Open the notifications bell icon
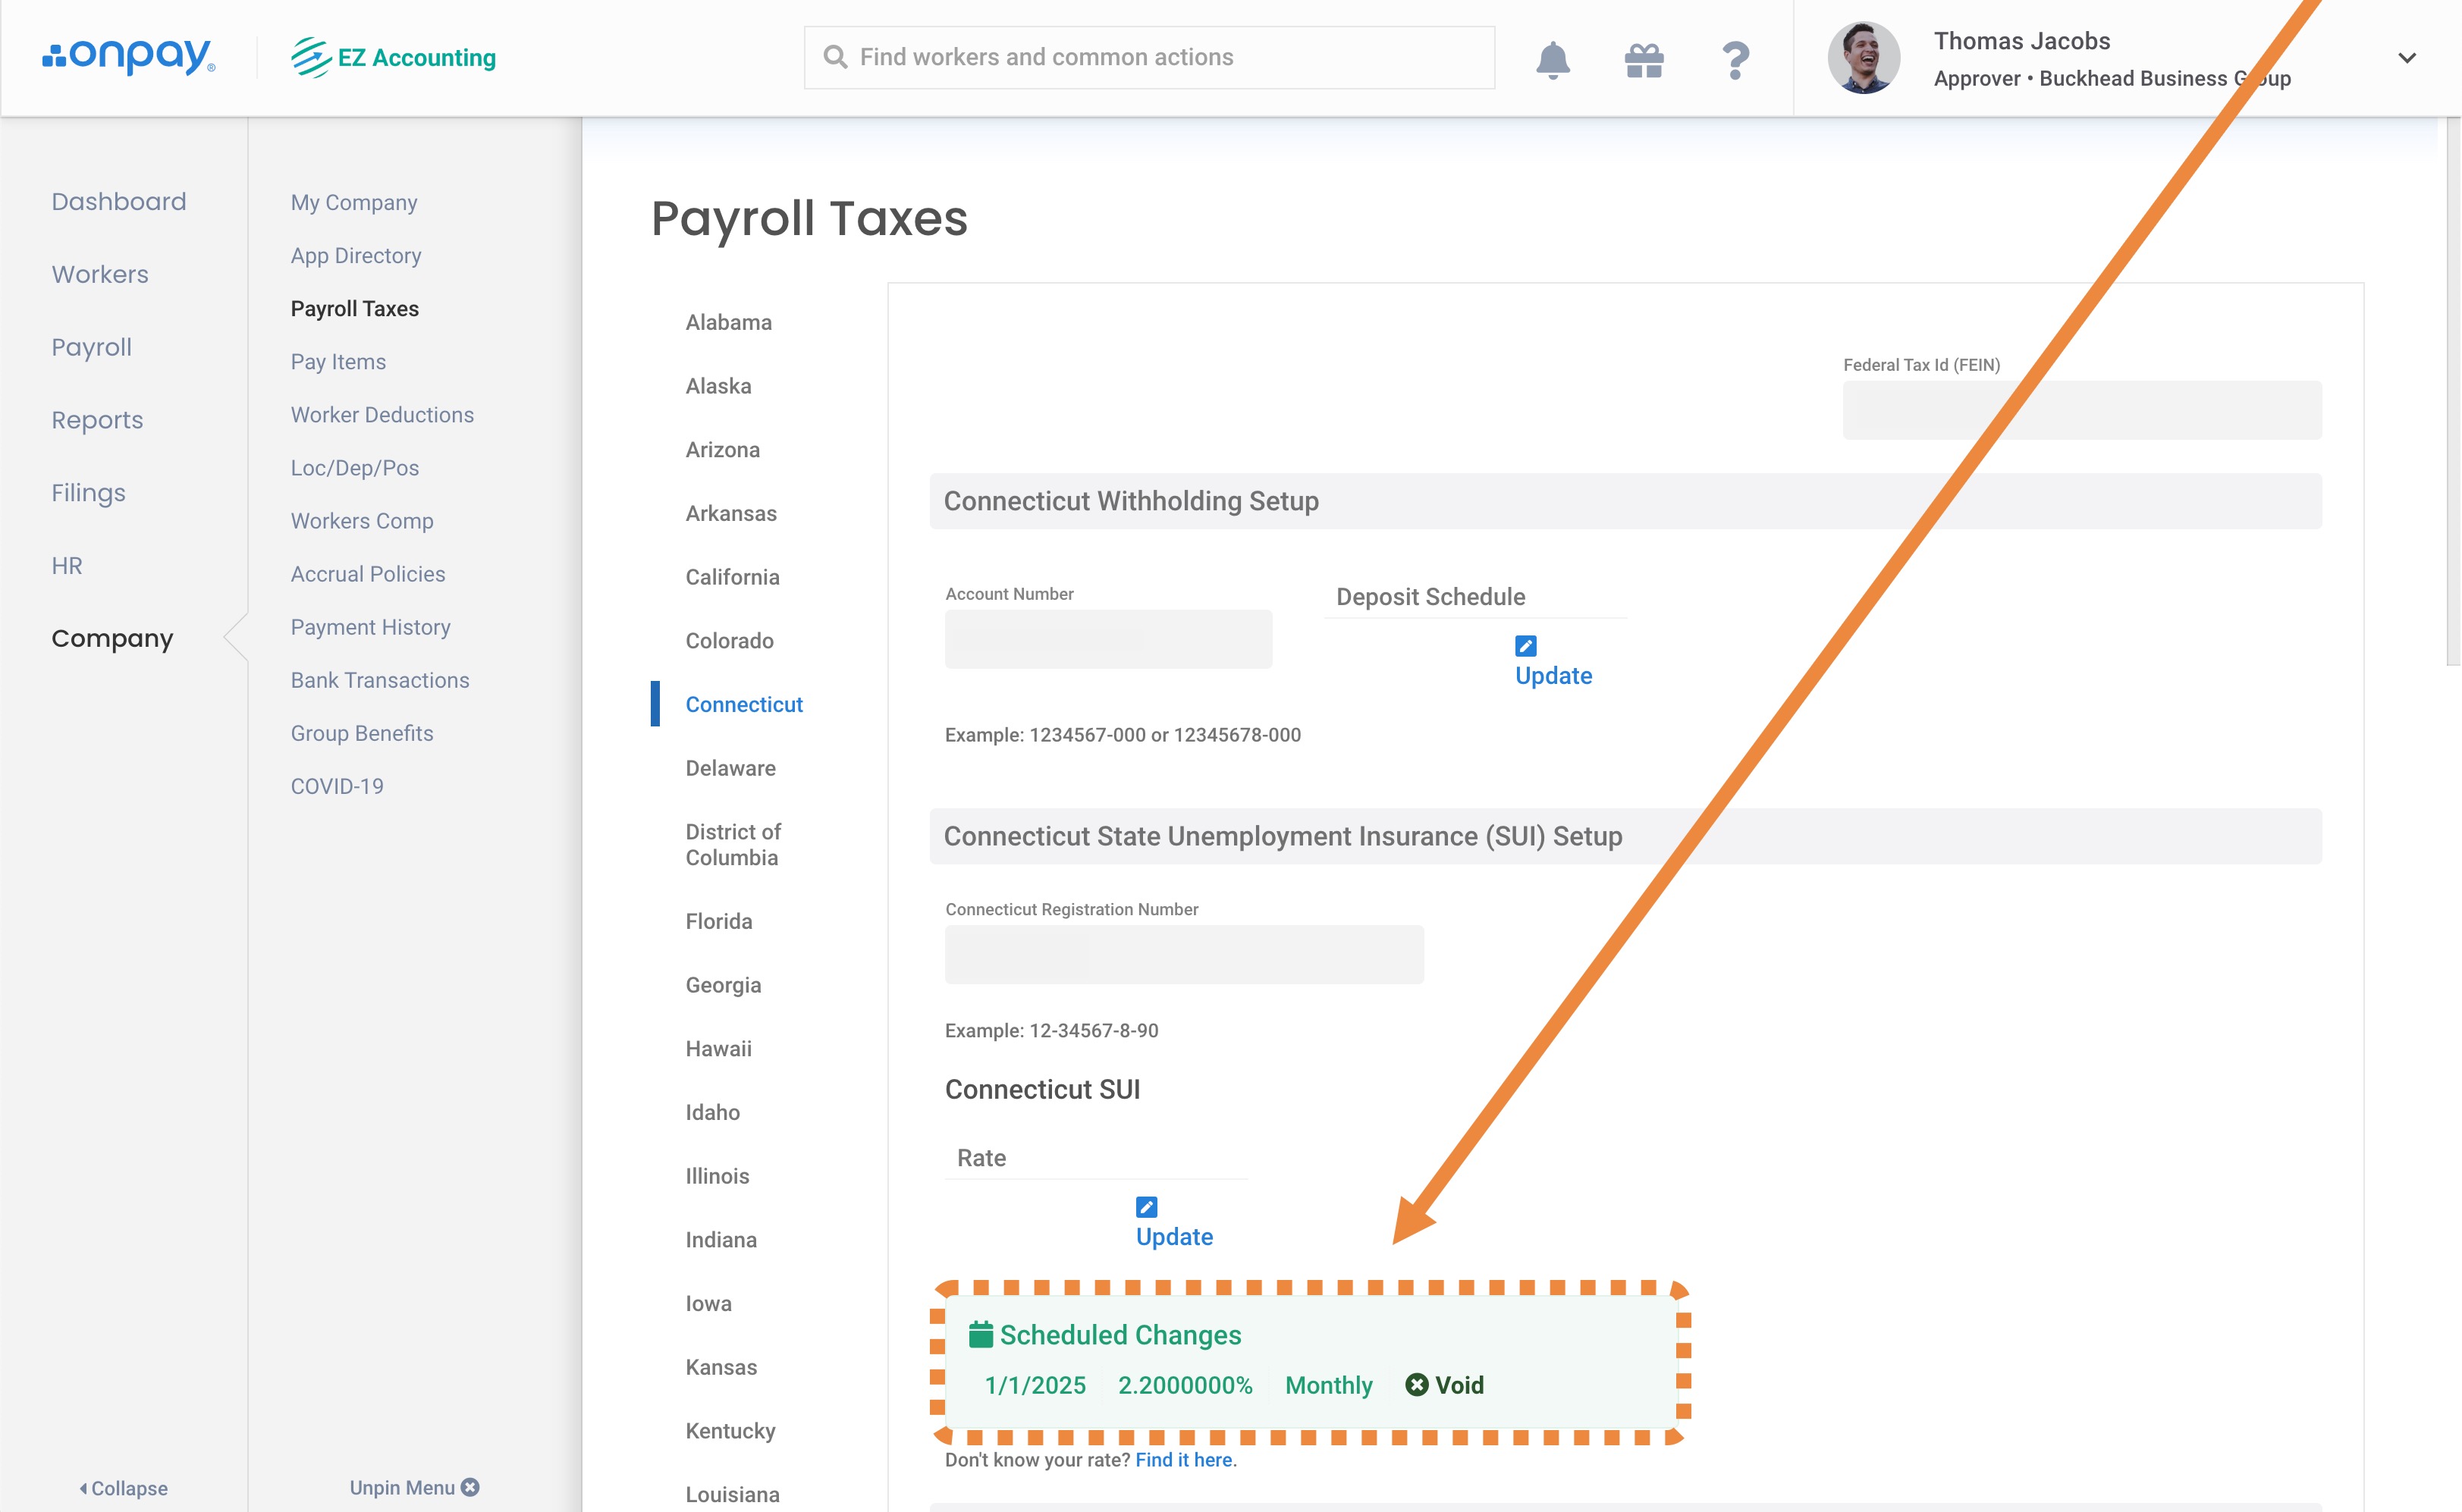Image resolution: width=2462 pixels, height=1512 pixels. point(1552,60)
